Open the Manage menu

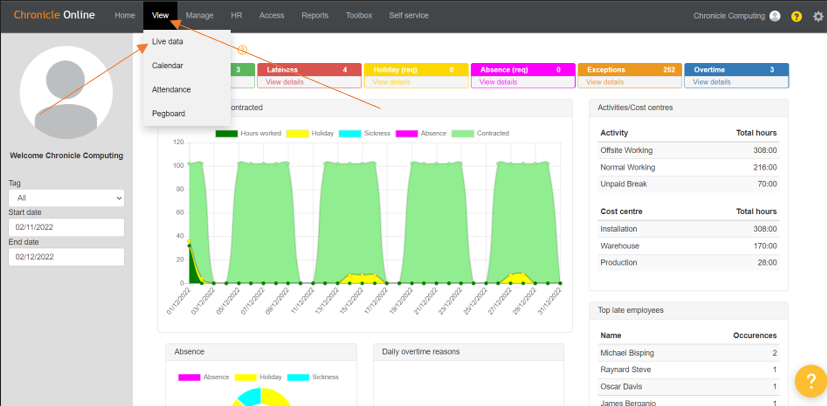pyautogui.click(x=199, y=16)
